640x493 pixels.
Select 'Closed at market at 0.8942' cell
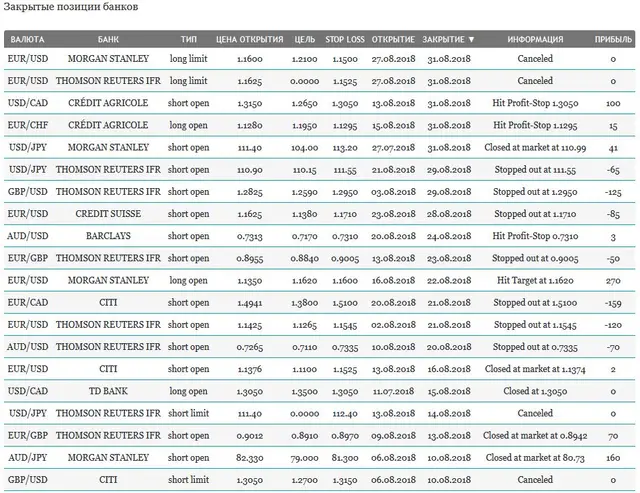pos(535,435)
